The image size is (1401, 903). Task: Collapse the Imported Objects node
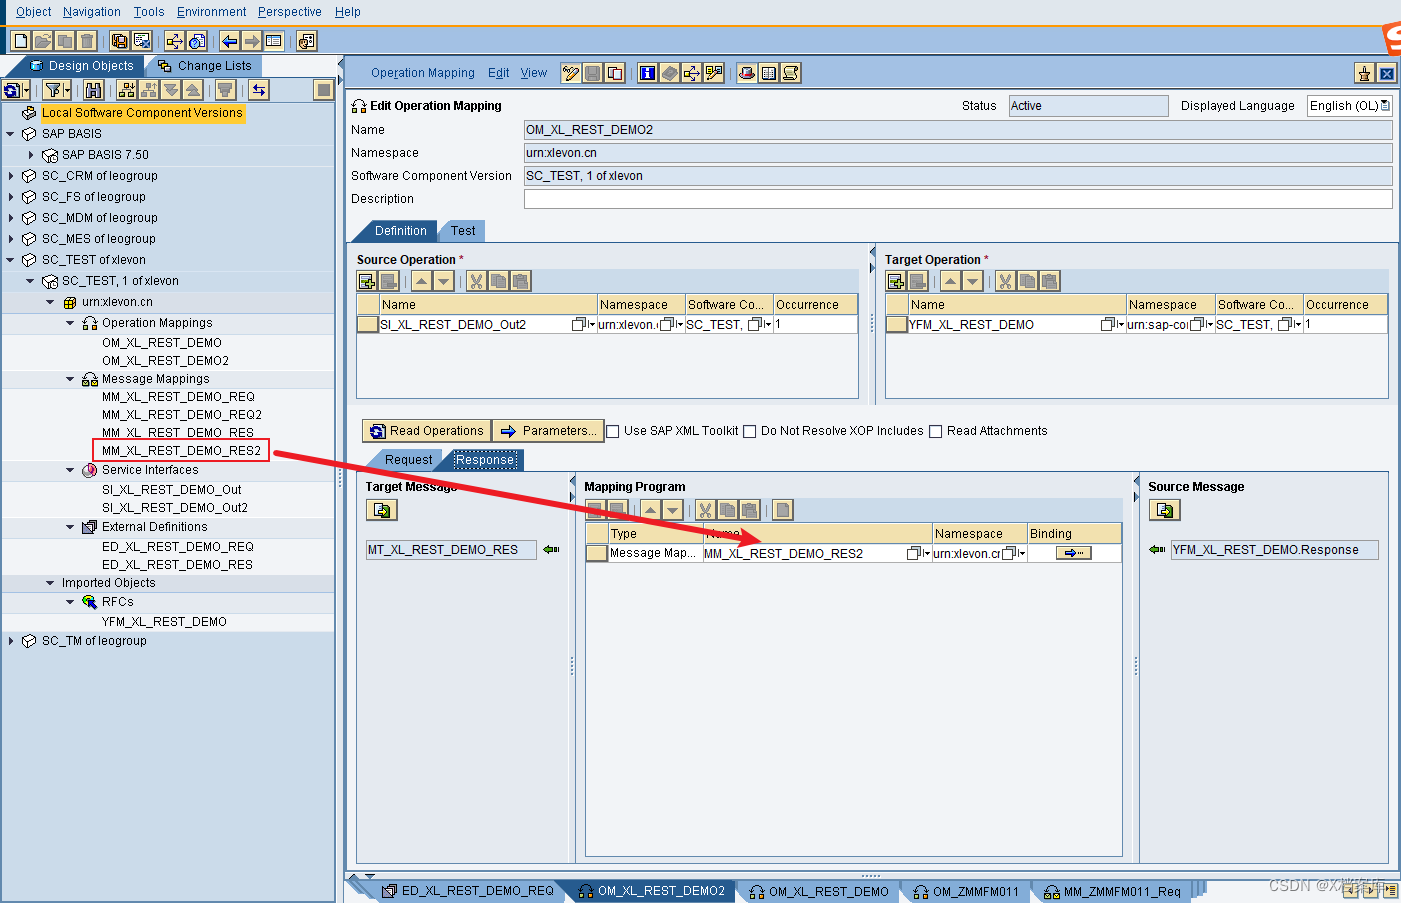[x=50, y=583]
